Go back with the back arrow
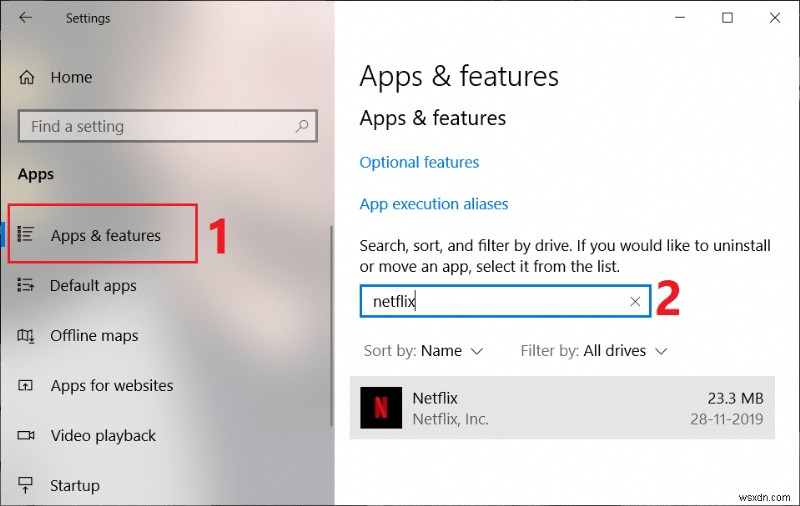The height and width of the screenshot is (506, 800). 26,18
